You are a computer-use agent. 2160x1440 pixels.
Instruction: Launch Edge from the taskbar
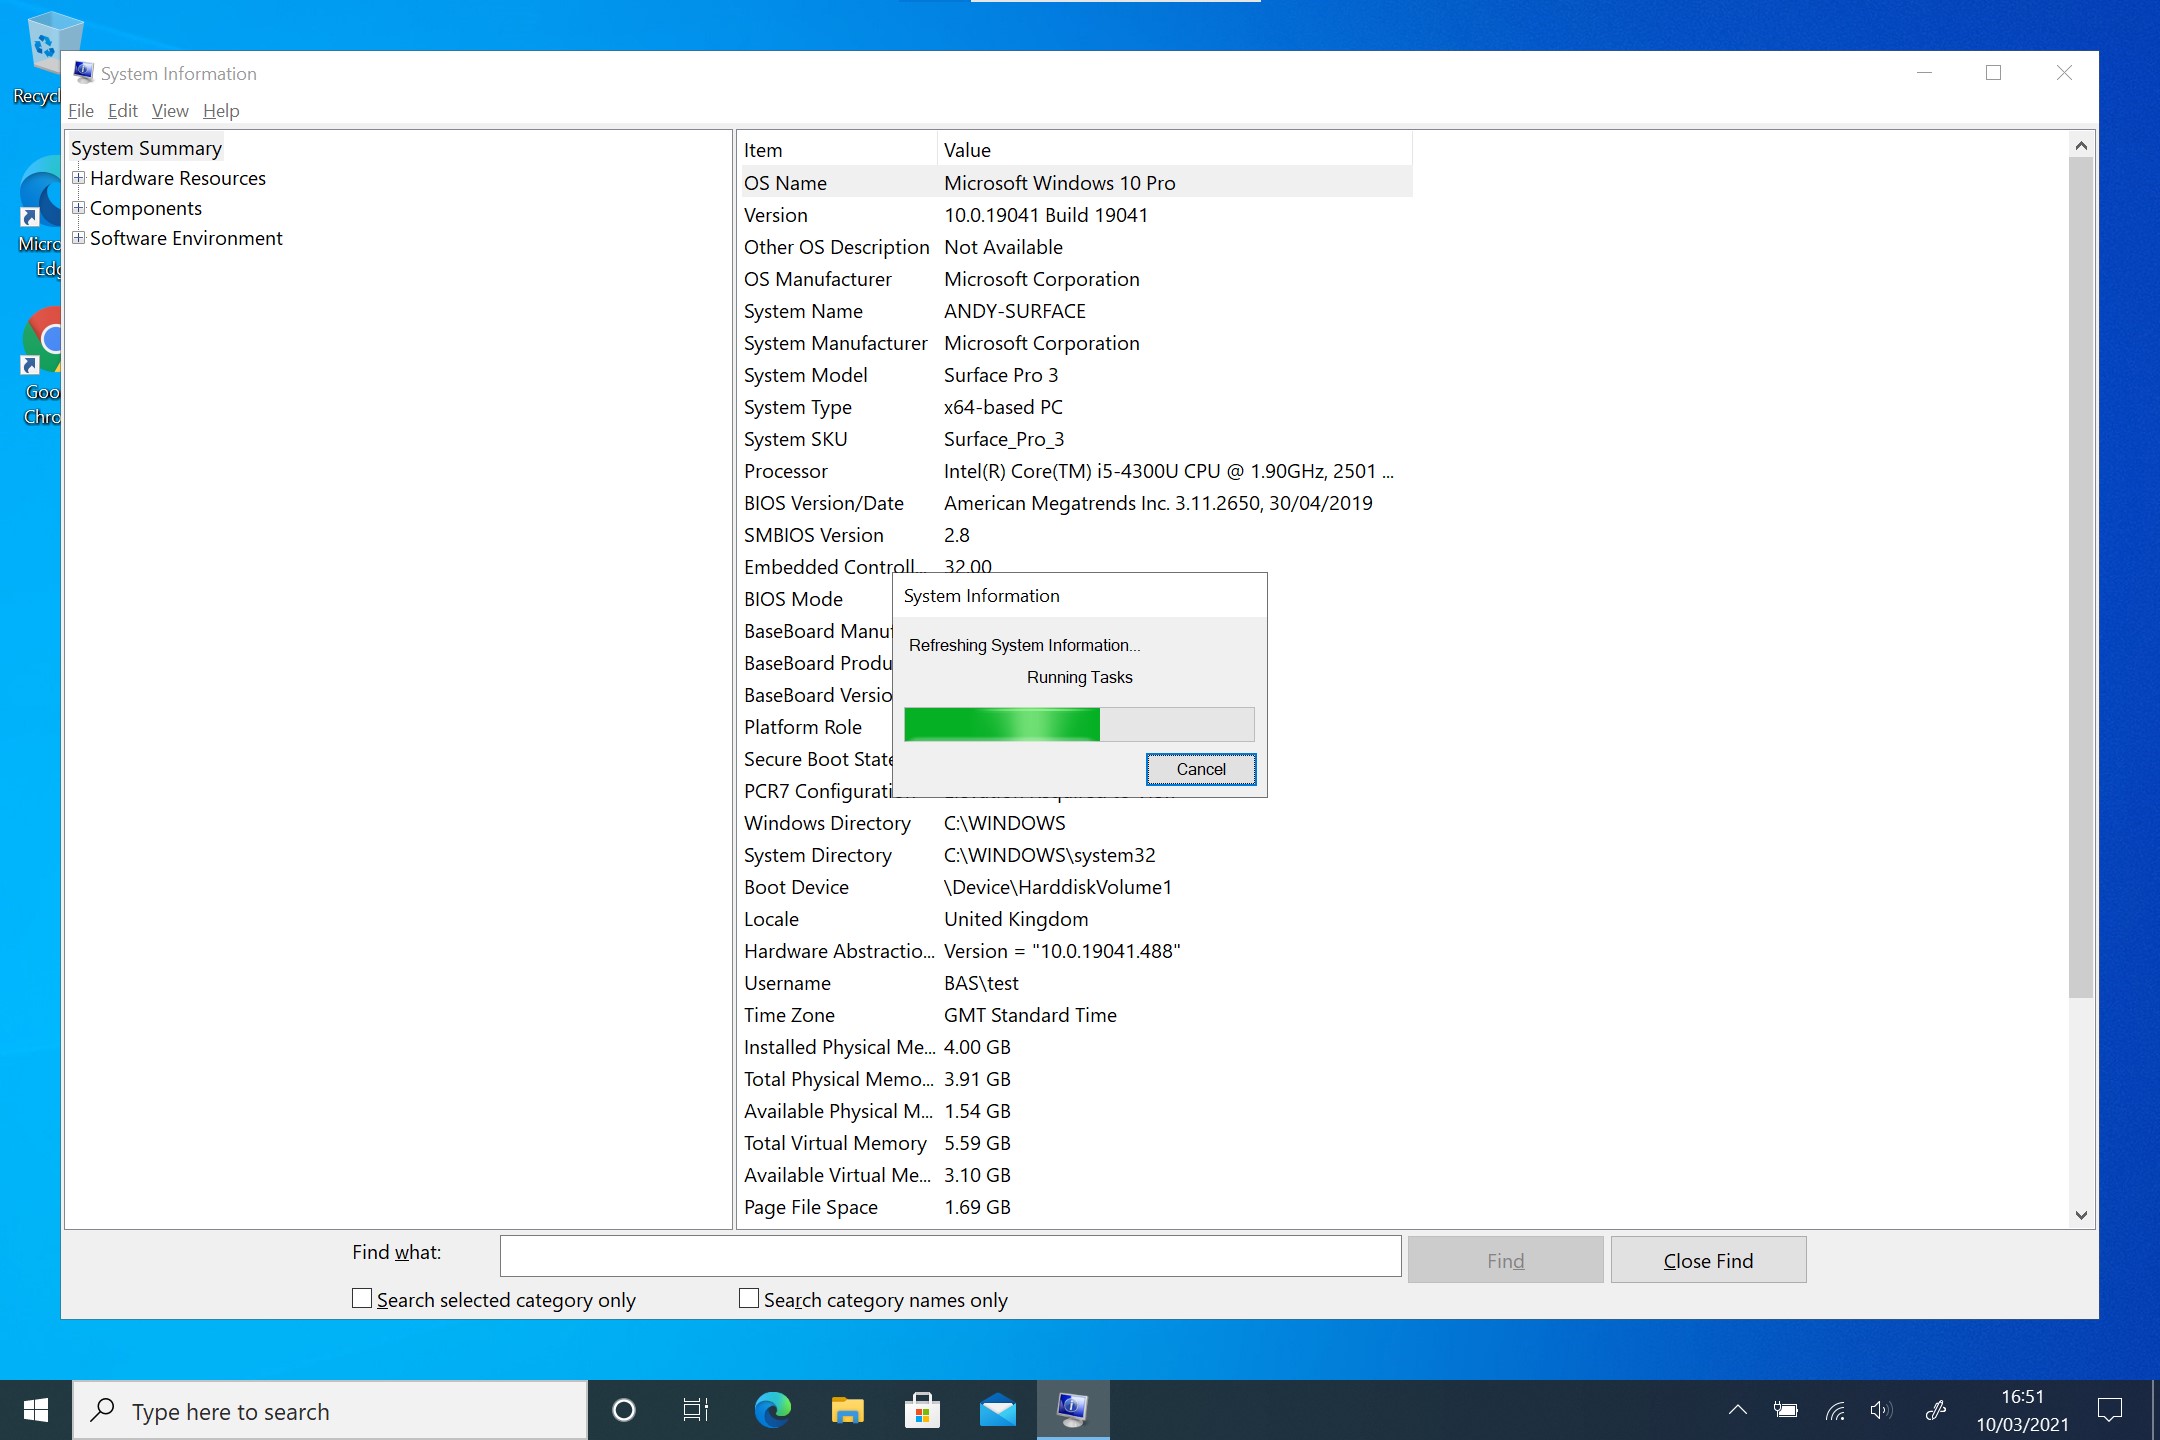point(772,1410)
